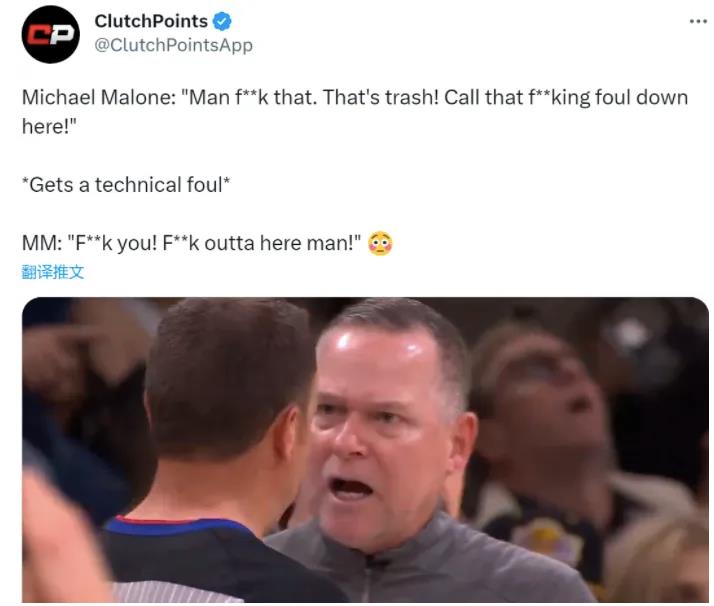Open the ClutchPoints CP profile avatar
The width and height of the screenshot is (714, 606).
[x=51, y=34]
